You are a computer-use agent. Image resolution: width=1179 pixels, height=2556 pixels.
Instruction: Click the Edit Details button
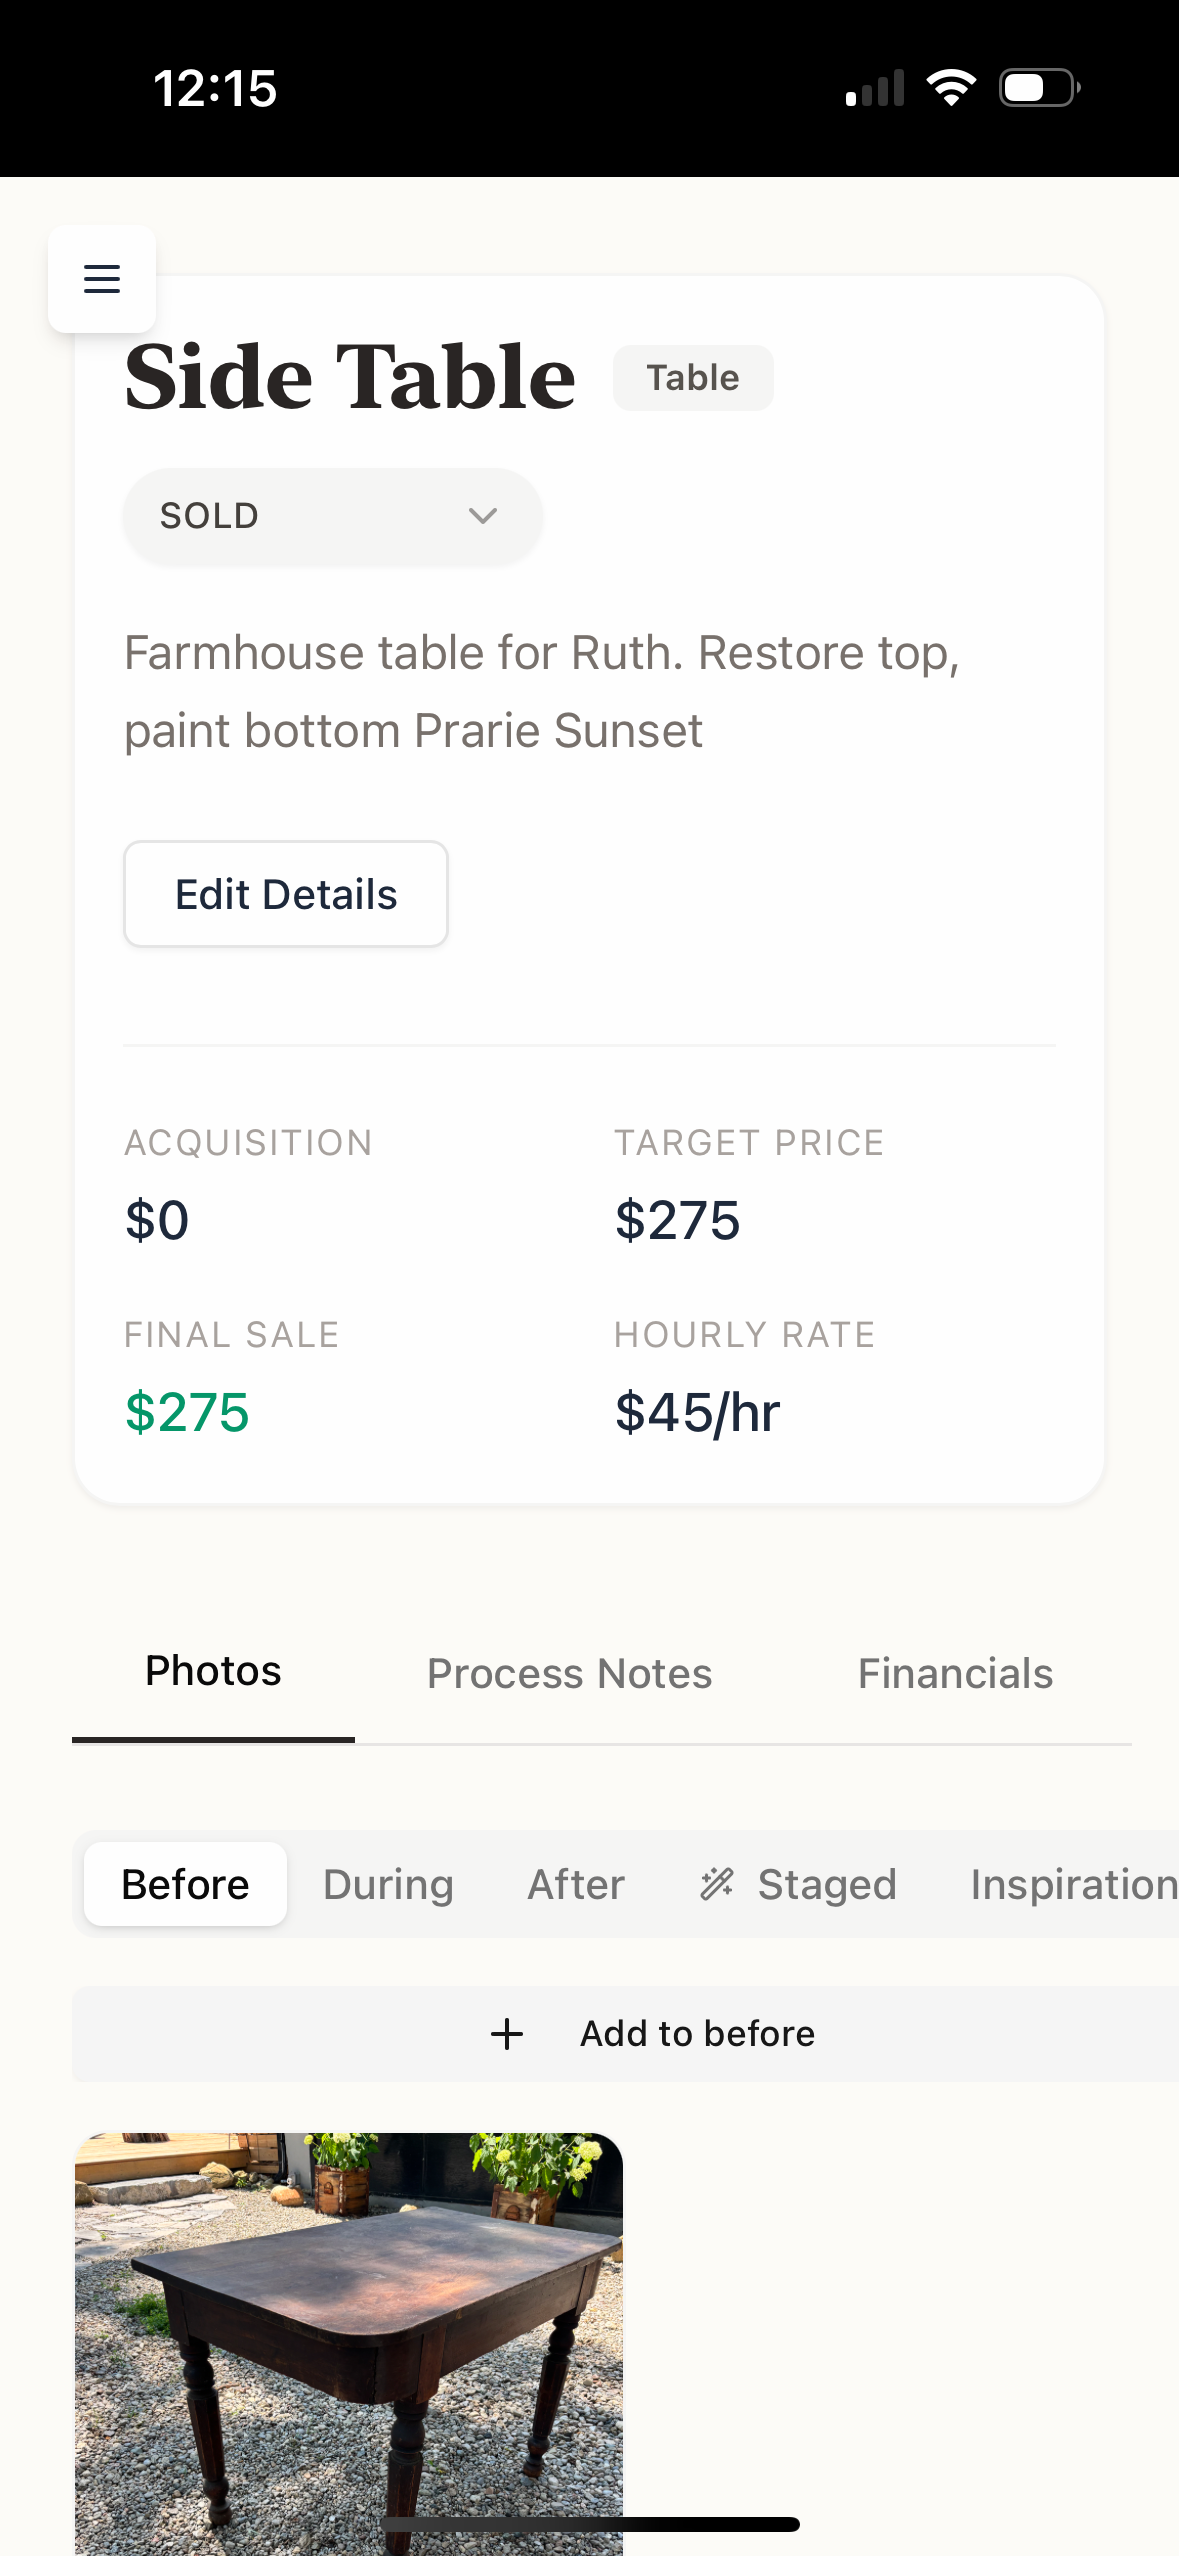(x=286, y=894)
